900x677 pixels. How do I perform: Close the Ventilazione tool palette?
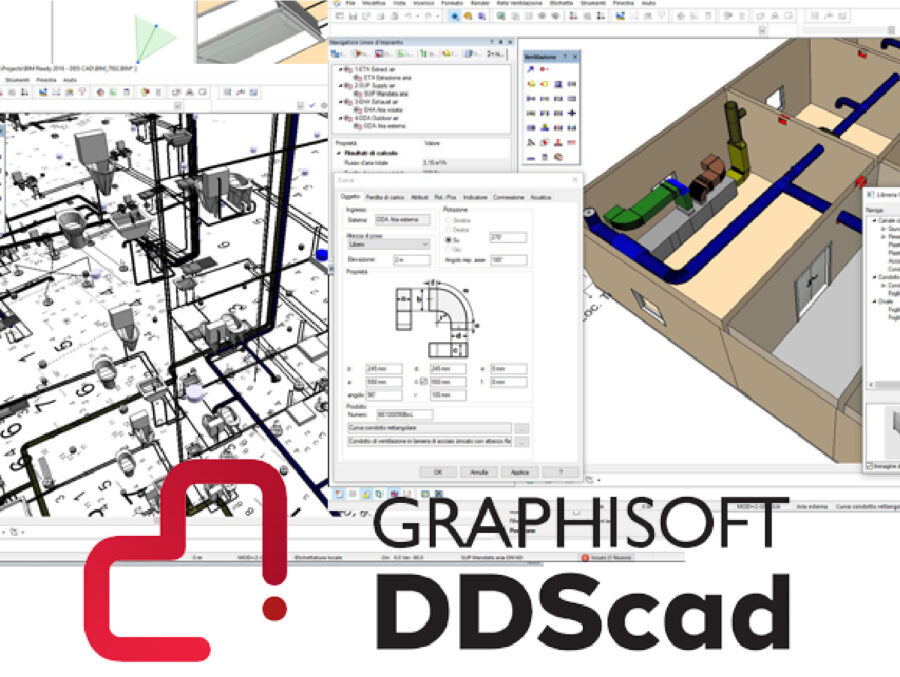click(x=575, y=56)
